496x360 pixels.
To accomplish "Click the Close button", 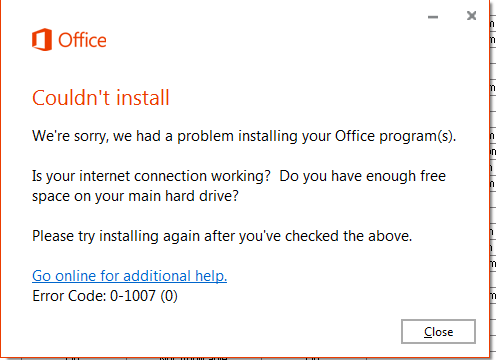I will point(438,332).
